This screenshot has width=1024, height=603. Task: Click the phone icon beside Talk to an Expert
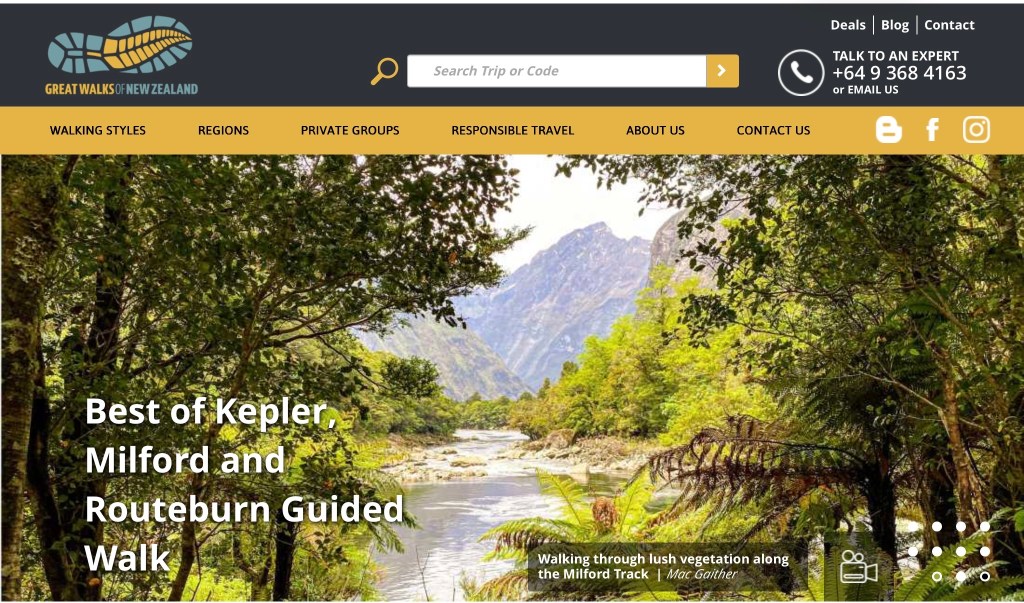click(801, 73)
